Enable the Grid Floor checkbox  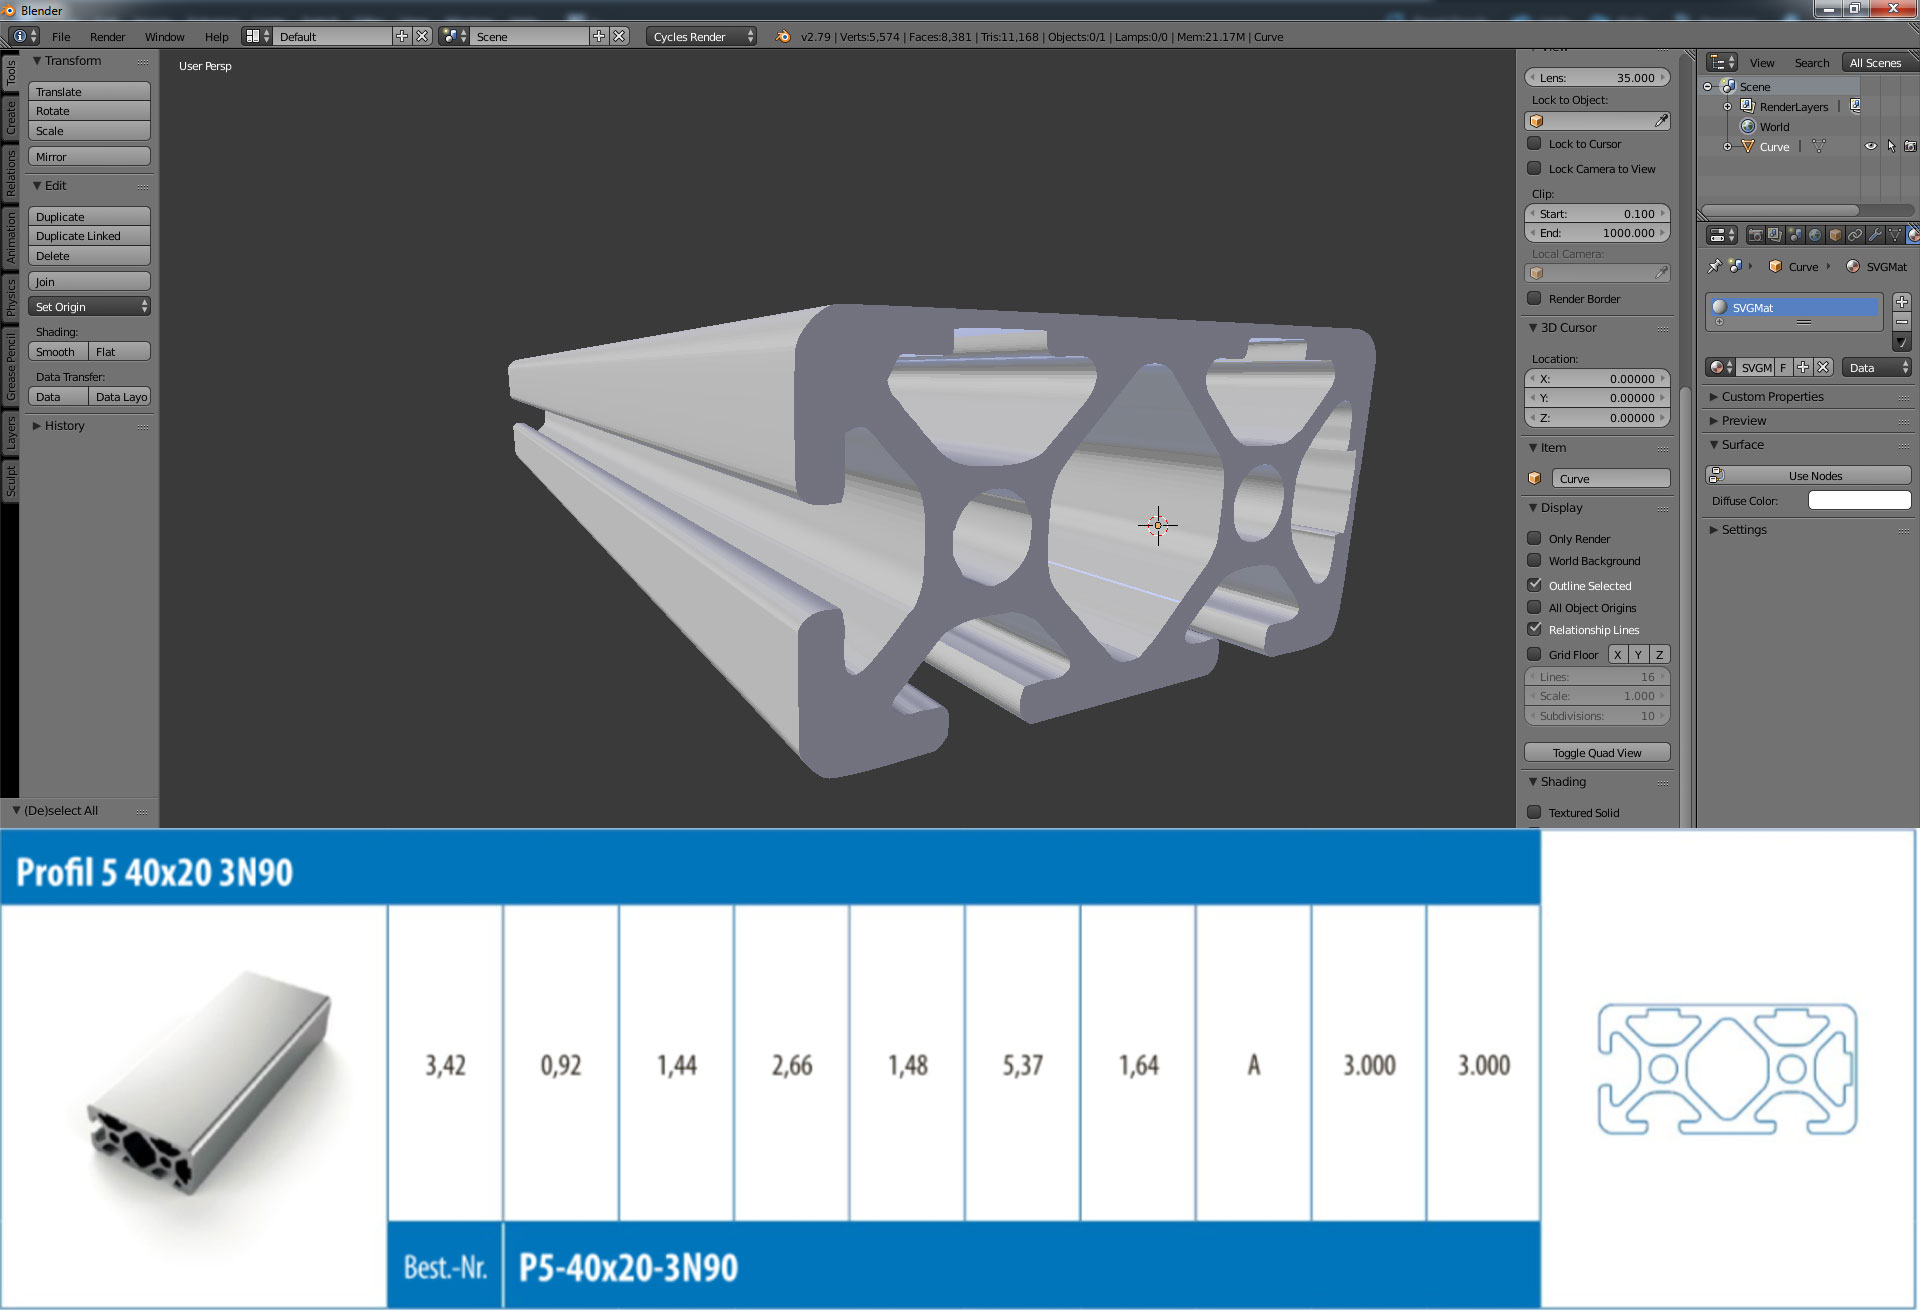[1534, 654]
